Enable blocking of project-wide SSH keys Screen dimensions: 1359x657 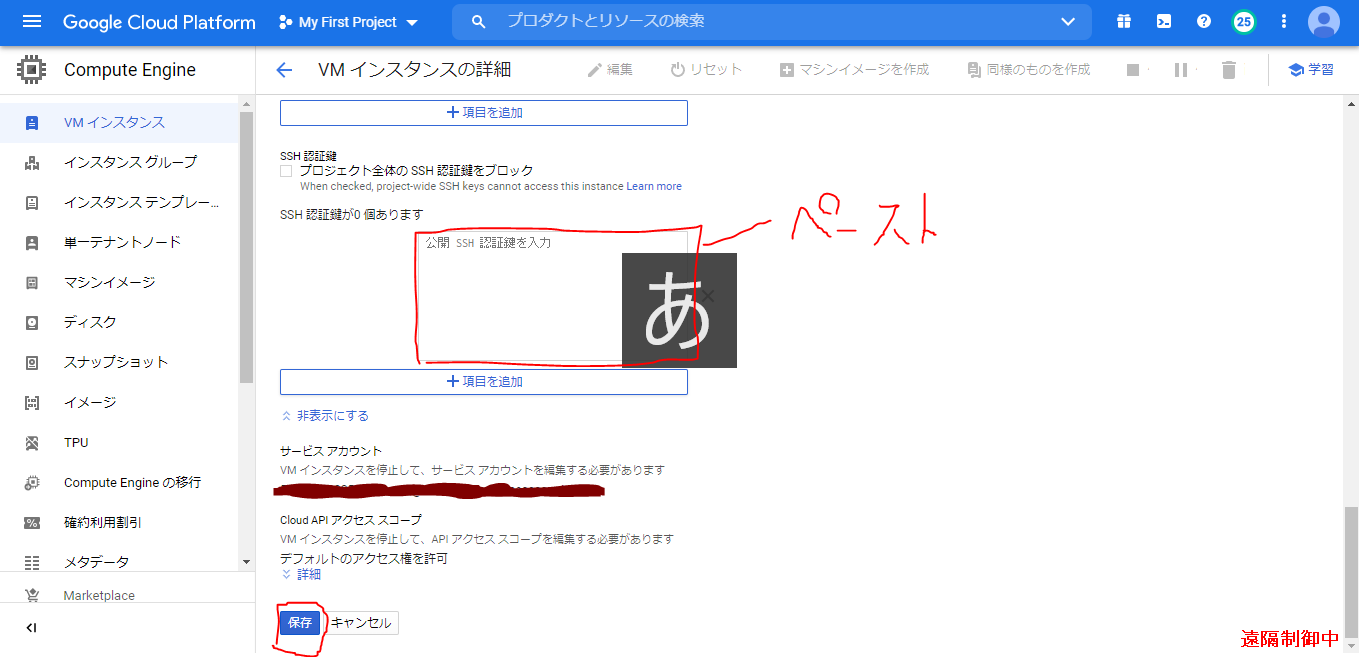[285, 170]
